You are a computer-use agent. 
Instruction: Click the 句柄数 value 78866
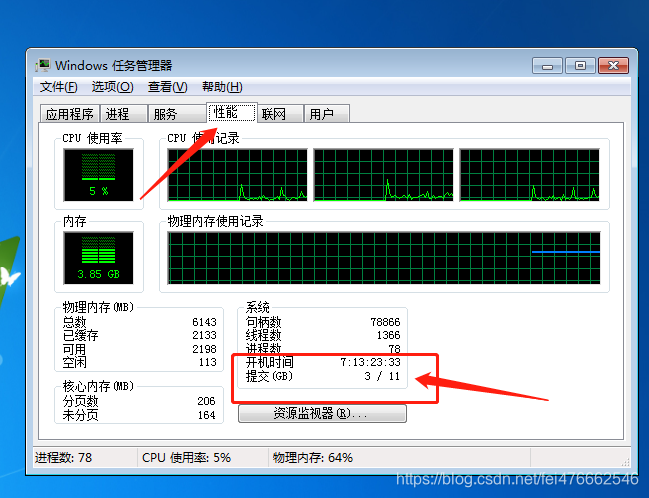pyautogui.click(x=385, y=322)
